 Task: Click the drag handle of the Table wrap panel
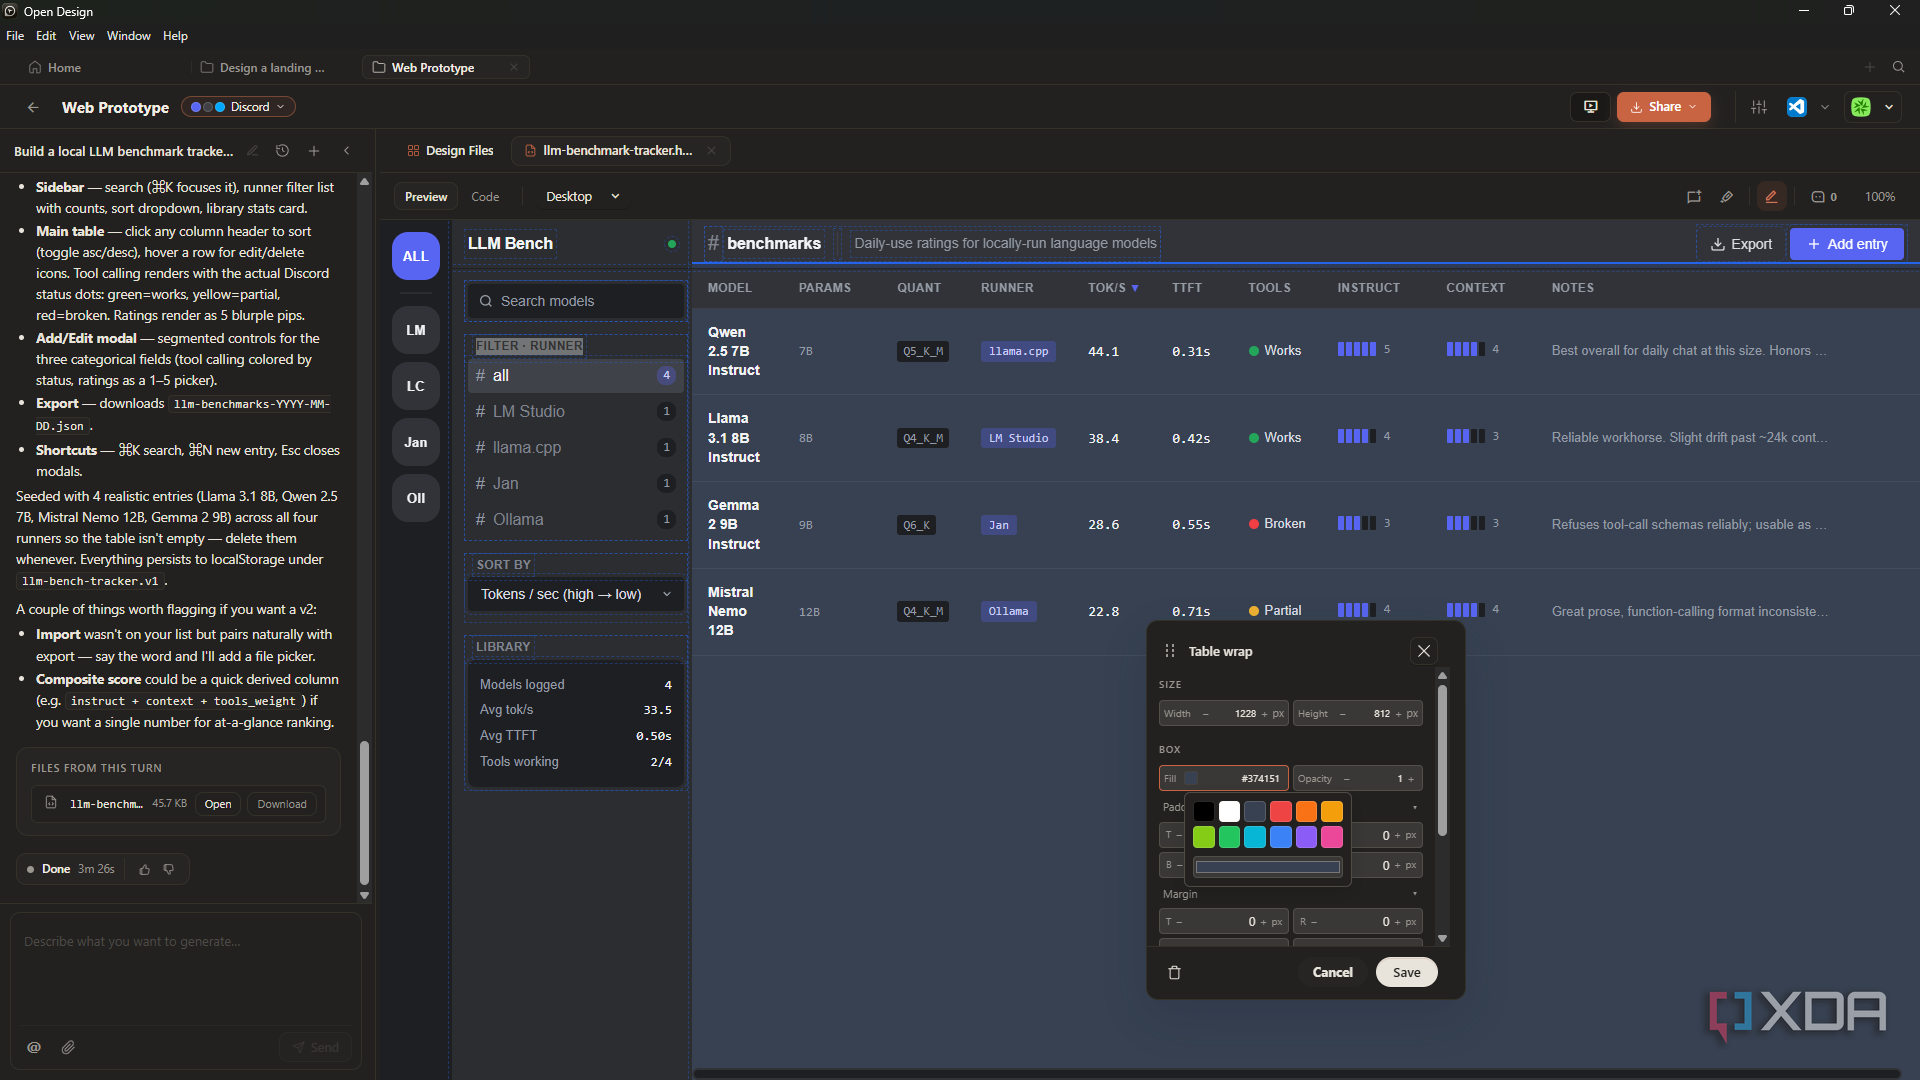click(x=1170, y=651)
